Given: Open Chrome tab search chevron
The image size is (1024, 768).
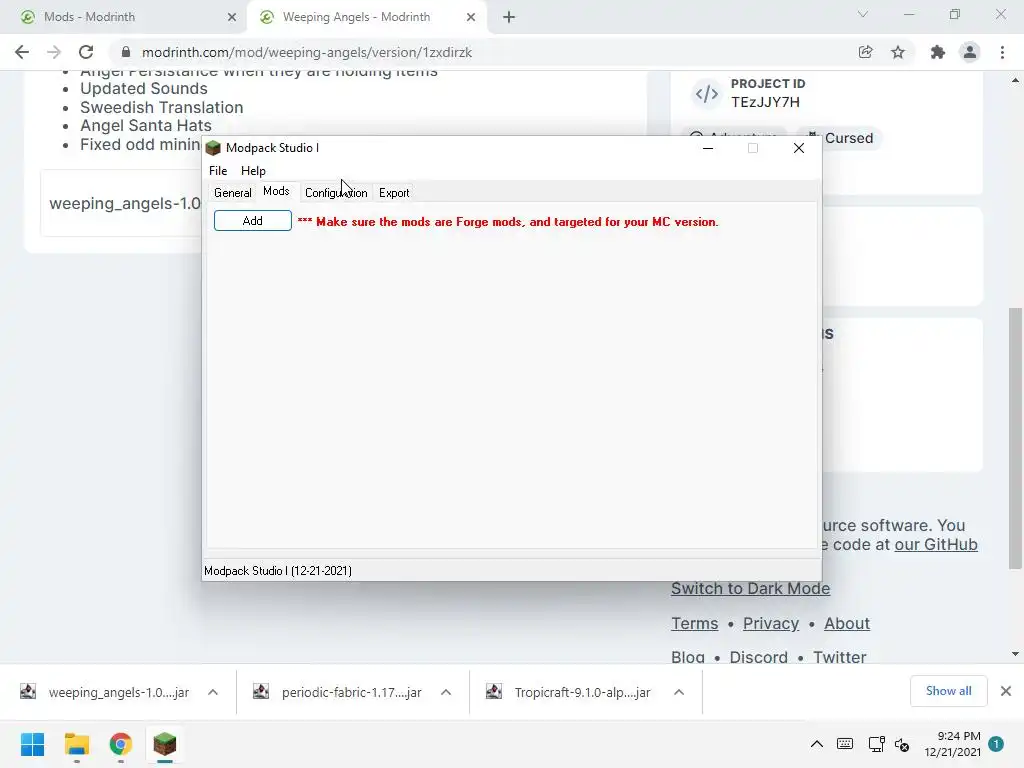Looking at the screenshot, I should (x=863, y=14).
